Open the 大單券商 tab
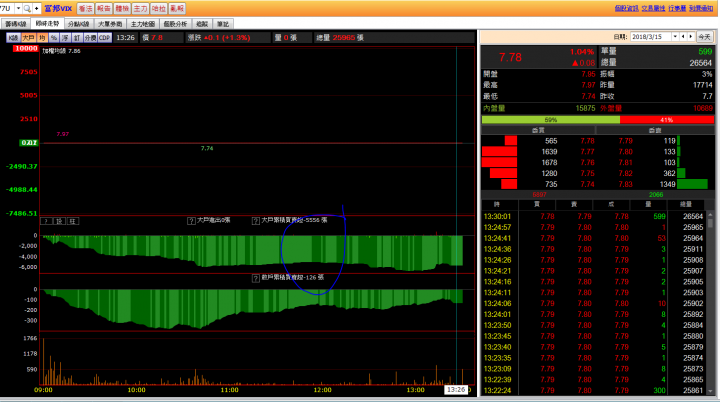Image resolution: width=720 pixels, height=402 pixels. point(110,24)
